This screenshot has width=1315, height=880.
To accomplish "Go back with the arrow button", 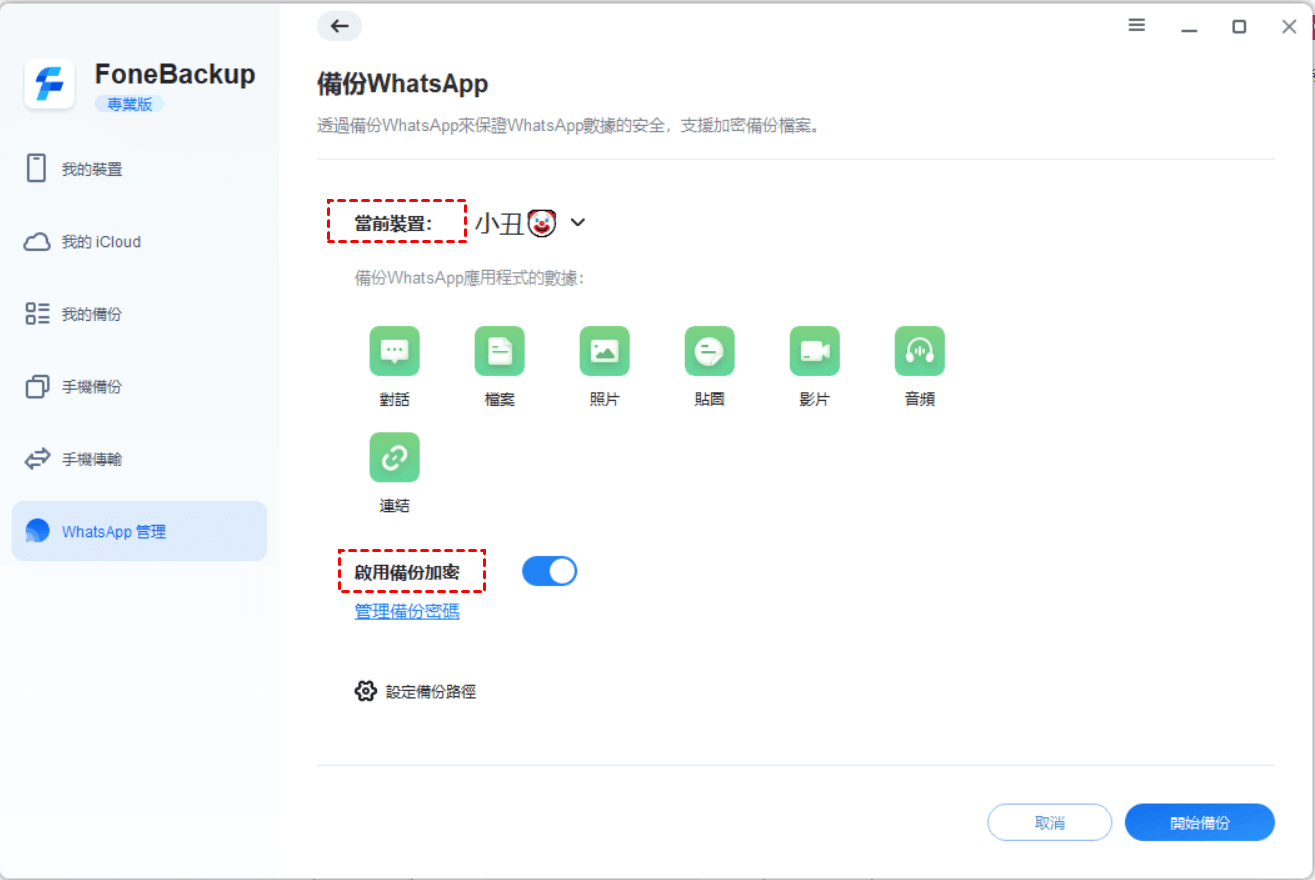I will [340, 26].
